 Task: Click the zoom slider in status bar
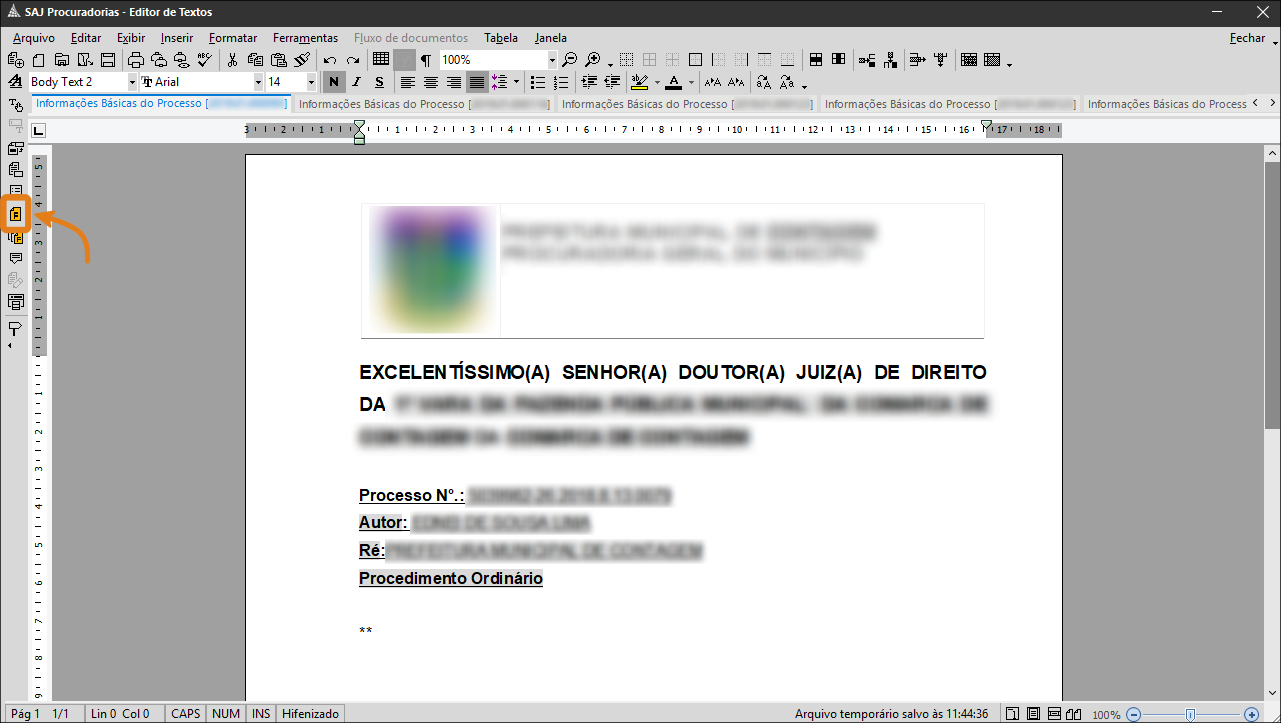(1190, 714)
